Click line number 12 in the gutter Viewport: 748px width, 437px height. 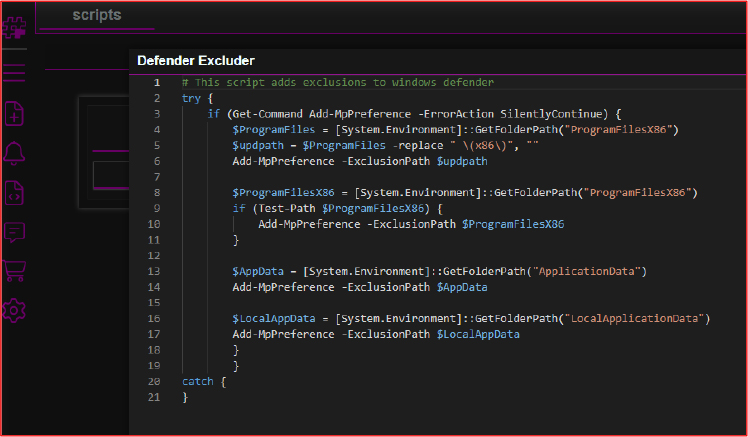[154, 255]
